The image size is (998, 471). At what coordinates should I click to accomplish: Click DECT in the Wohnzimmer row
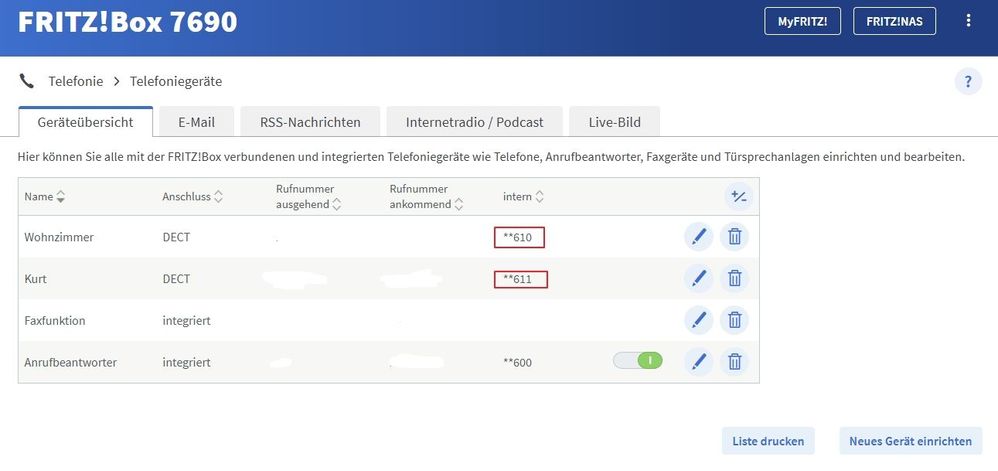pos(176,237)
